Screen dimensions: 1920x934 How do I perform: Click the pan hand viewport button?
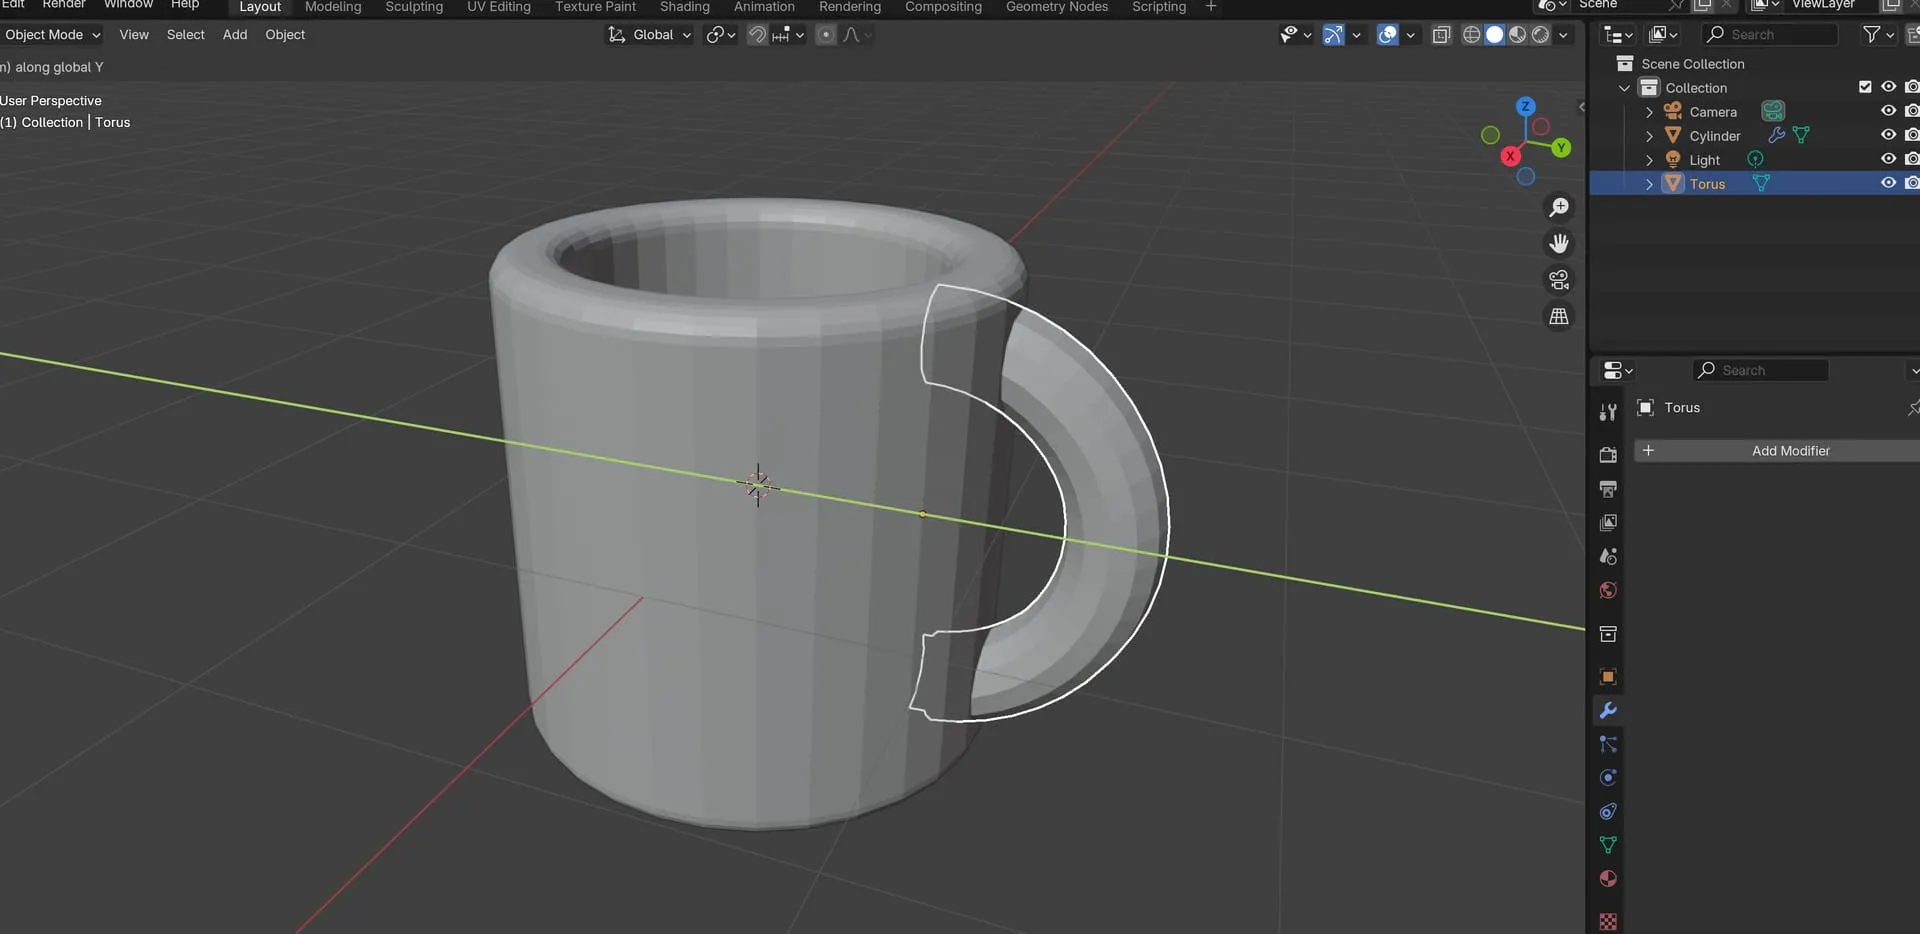click(x=1559, y=244)
